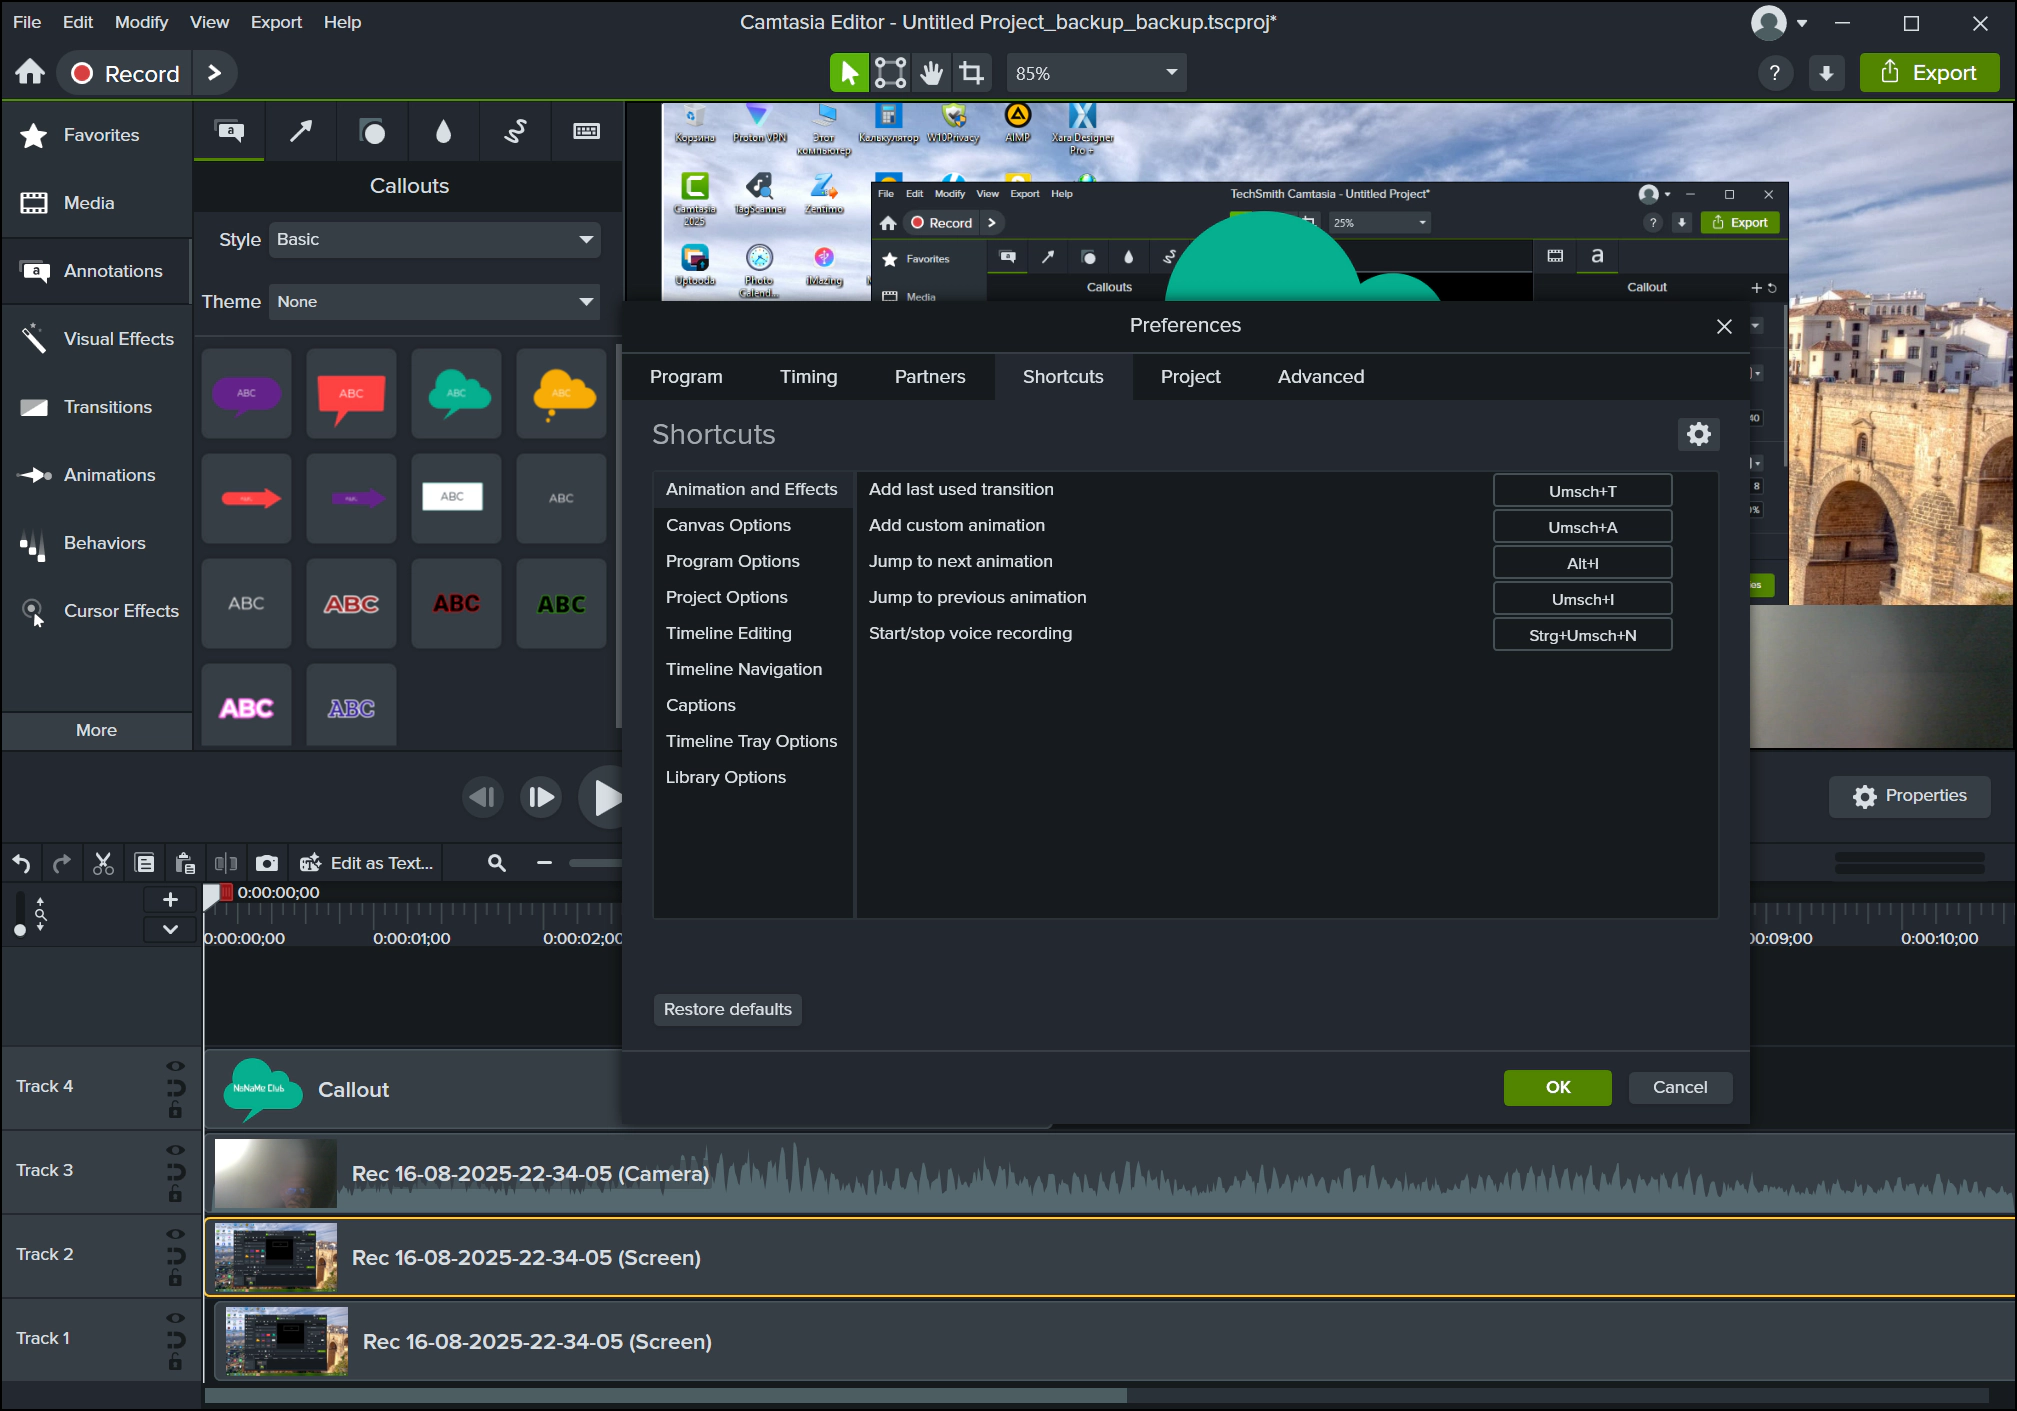Click the download arrow icon near Export
Screen dimensions: 2017x1411
[1826, 73]
